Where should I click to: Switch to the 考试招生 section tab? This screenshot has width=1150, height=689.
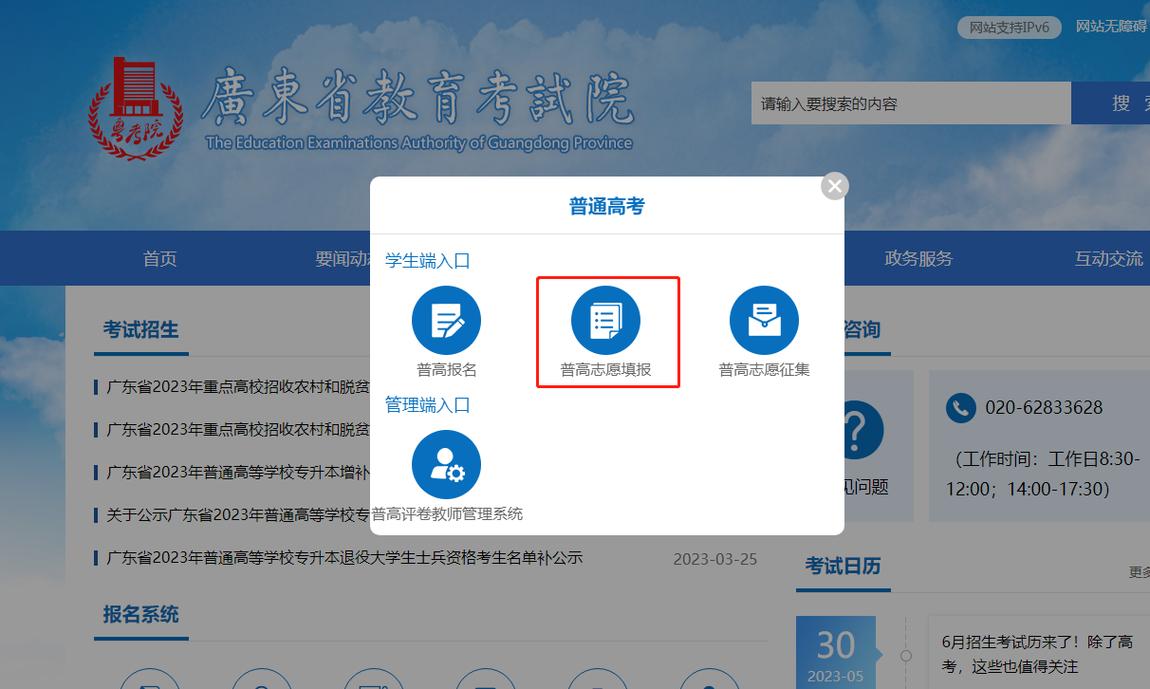(139, 328)
